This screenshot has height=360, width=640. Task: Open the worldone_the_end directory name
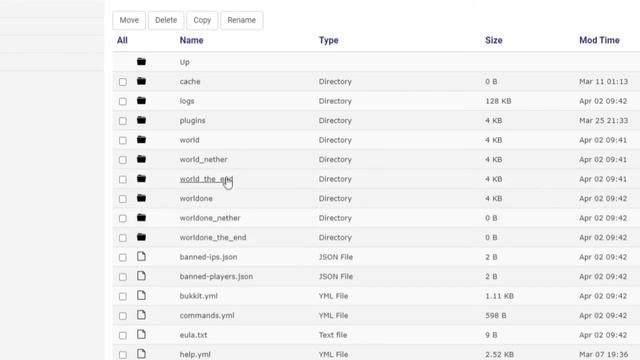point(213,238)
